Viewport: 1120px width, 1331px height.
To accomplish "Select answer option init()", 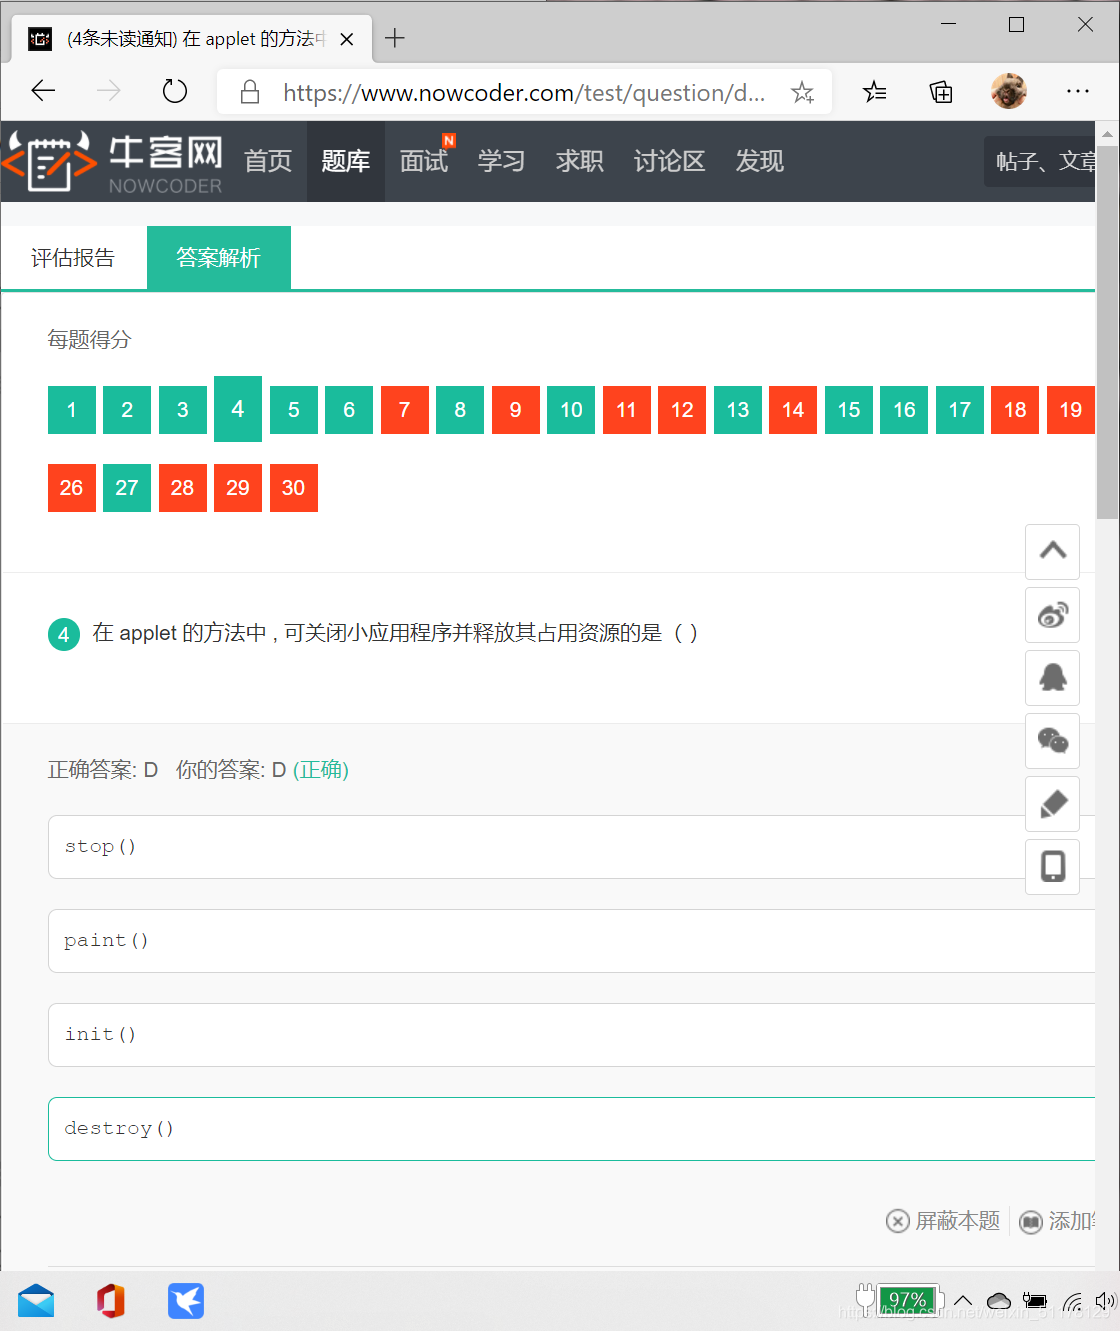I will tap(571, 1035).
